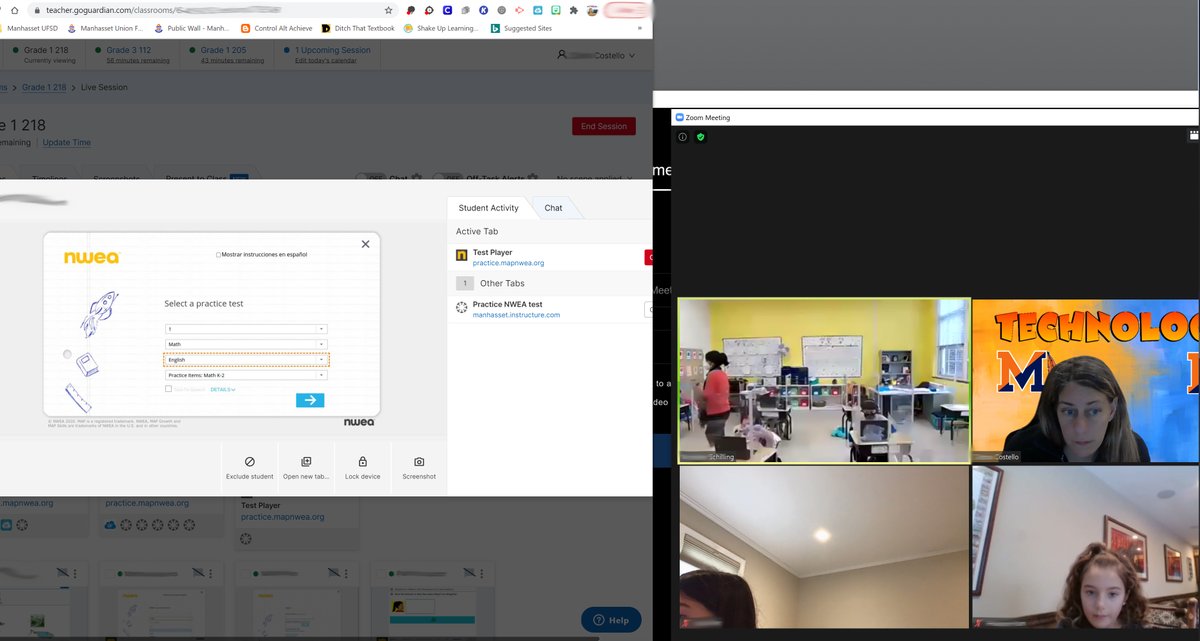Toggle the Chat switch in GoGuardian

(372, 178)
